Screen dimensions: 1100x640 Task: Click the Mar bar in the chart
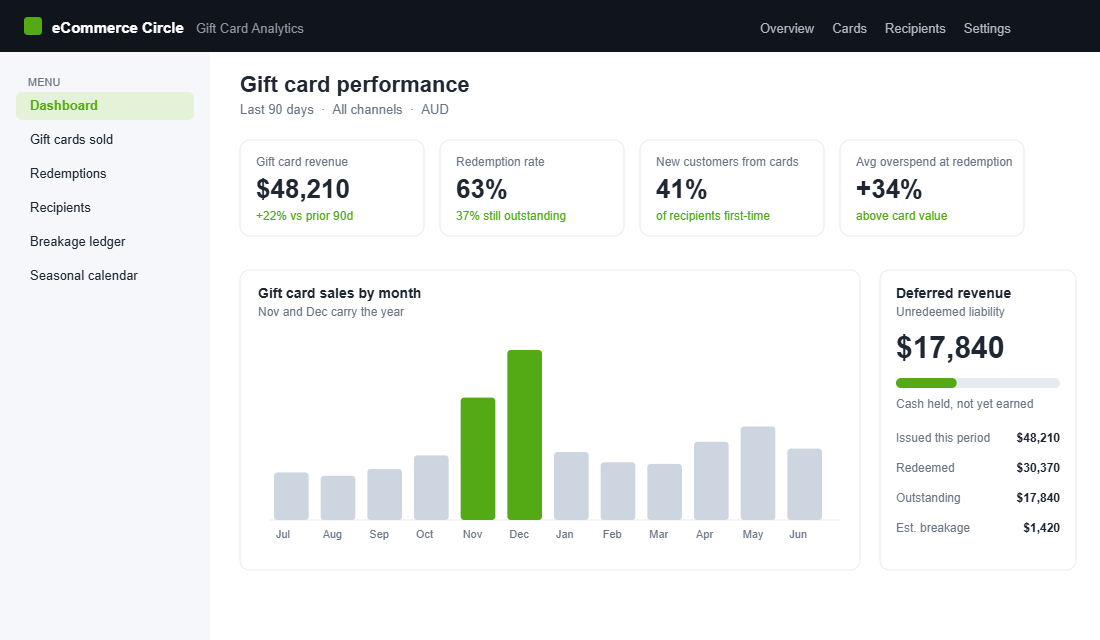tap(664, 492)
